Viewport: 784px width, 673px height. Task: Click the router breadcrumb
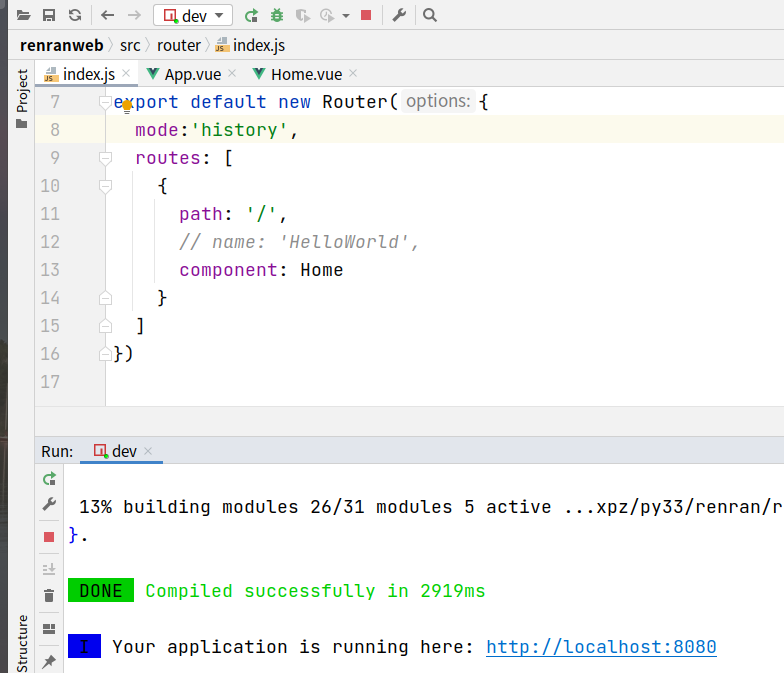(178, 46)
